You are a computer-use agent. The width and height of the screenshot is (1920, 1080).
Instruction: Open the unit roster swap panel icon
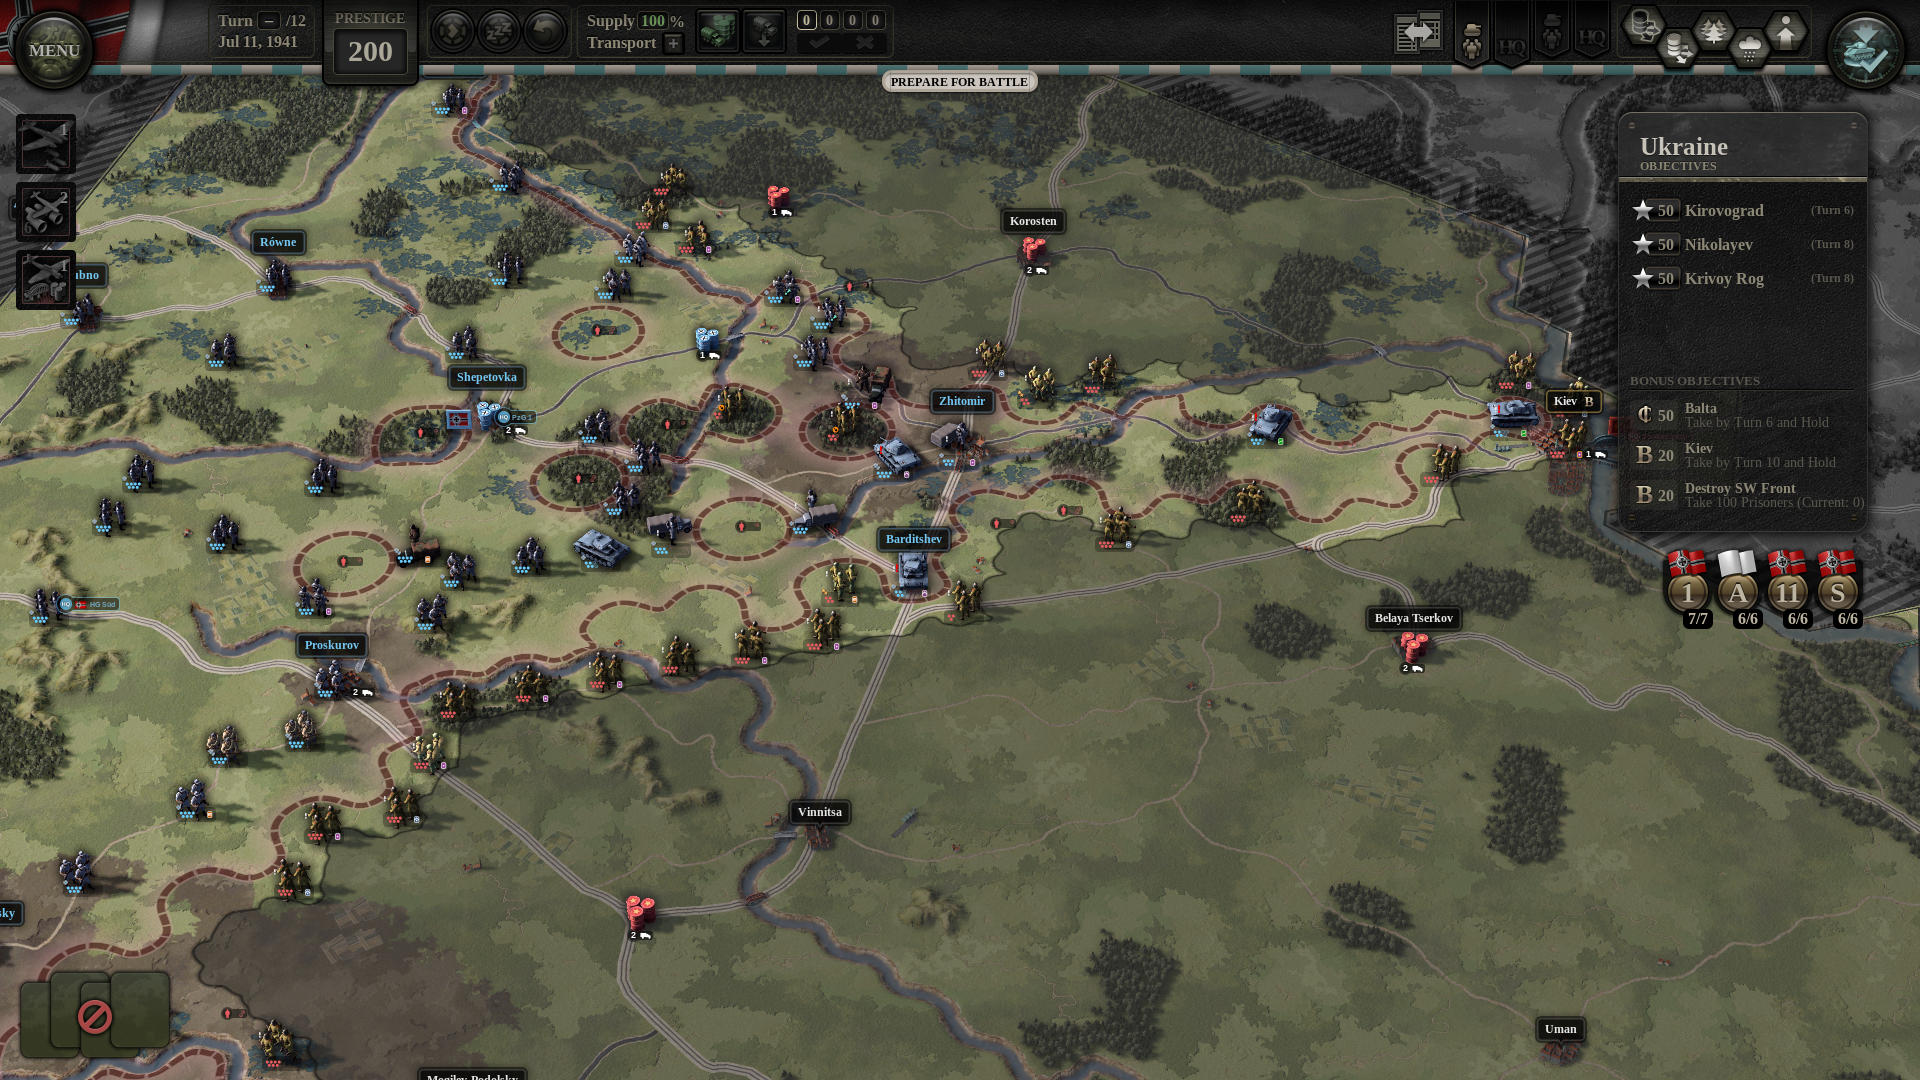tap(1418, 31)
